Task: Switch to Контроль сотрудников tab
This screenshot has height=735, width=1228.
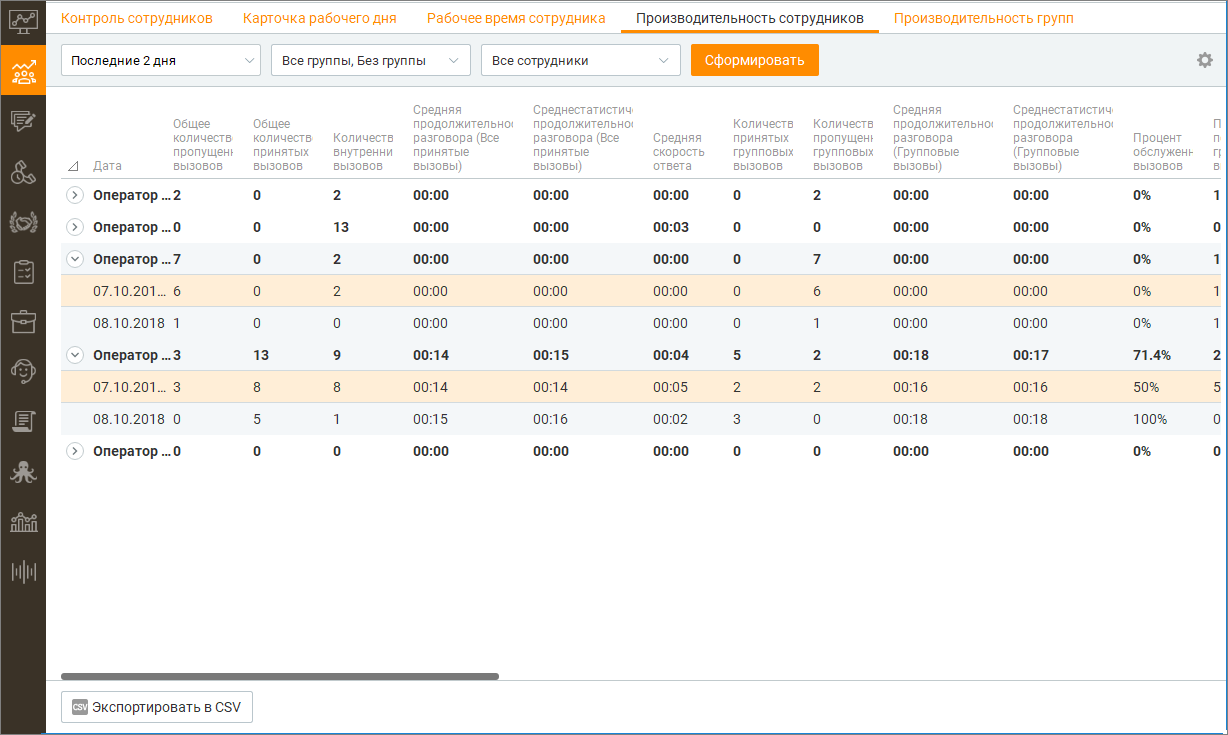Action: click(137, 18)
